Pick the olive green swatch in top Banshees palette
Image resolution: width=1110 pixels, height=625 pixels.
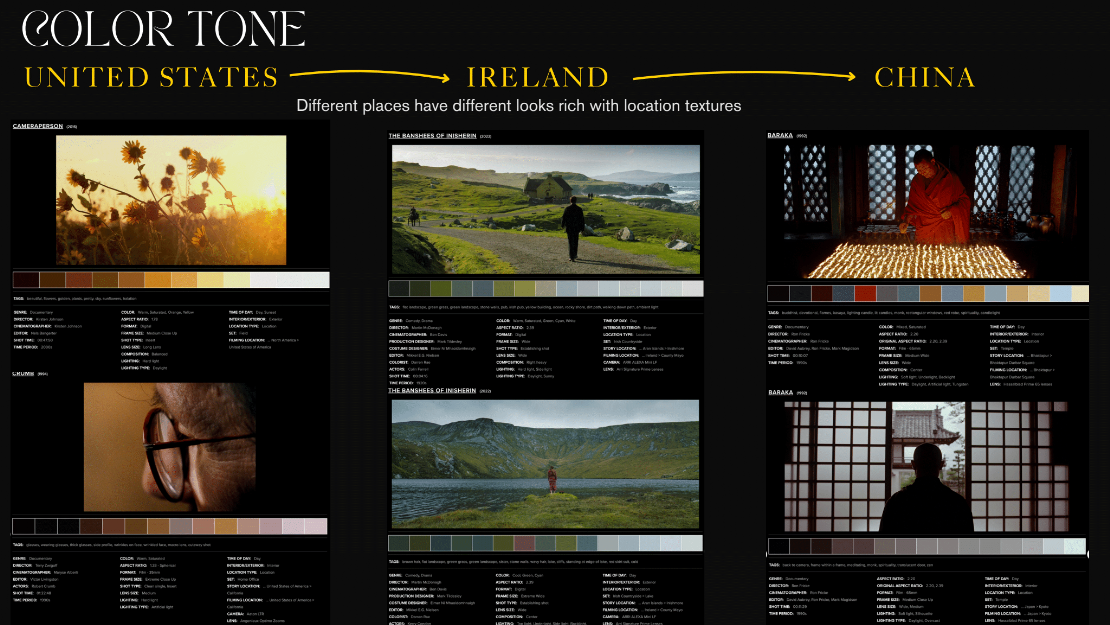point(441,288)
